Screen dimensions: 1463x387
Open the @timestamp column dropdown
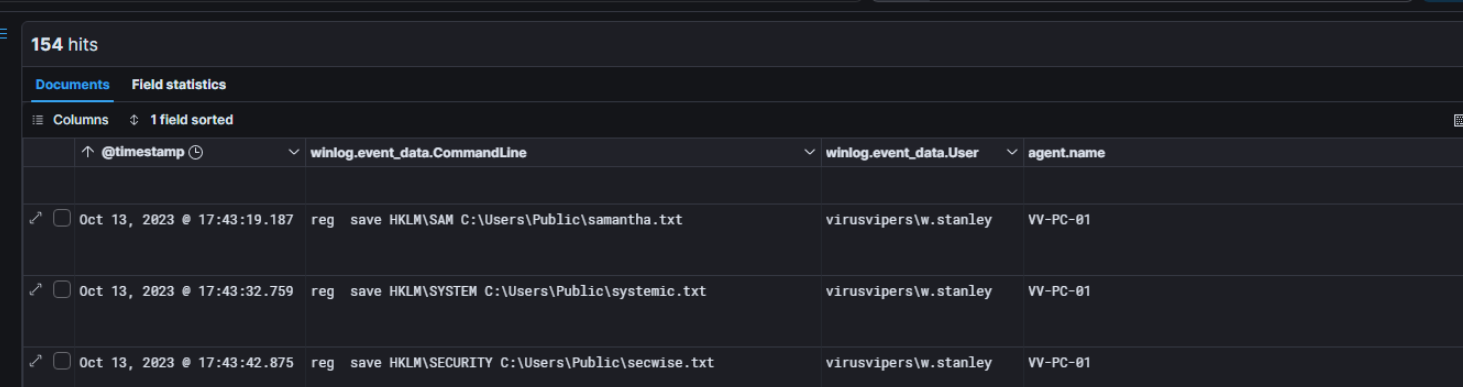[x=293, y=153]
